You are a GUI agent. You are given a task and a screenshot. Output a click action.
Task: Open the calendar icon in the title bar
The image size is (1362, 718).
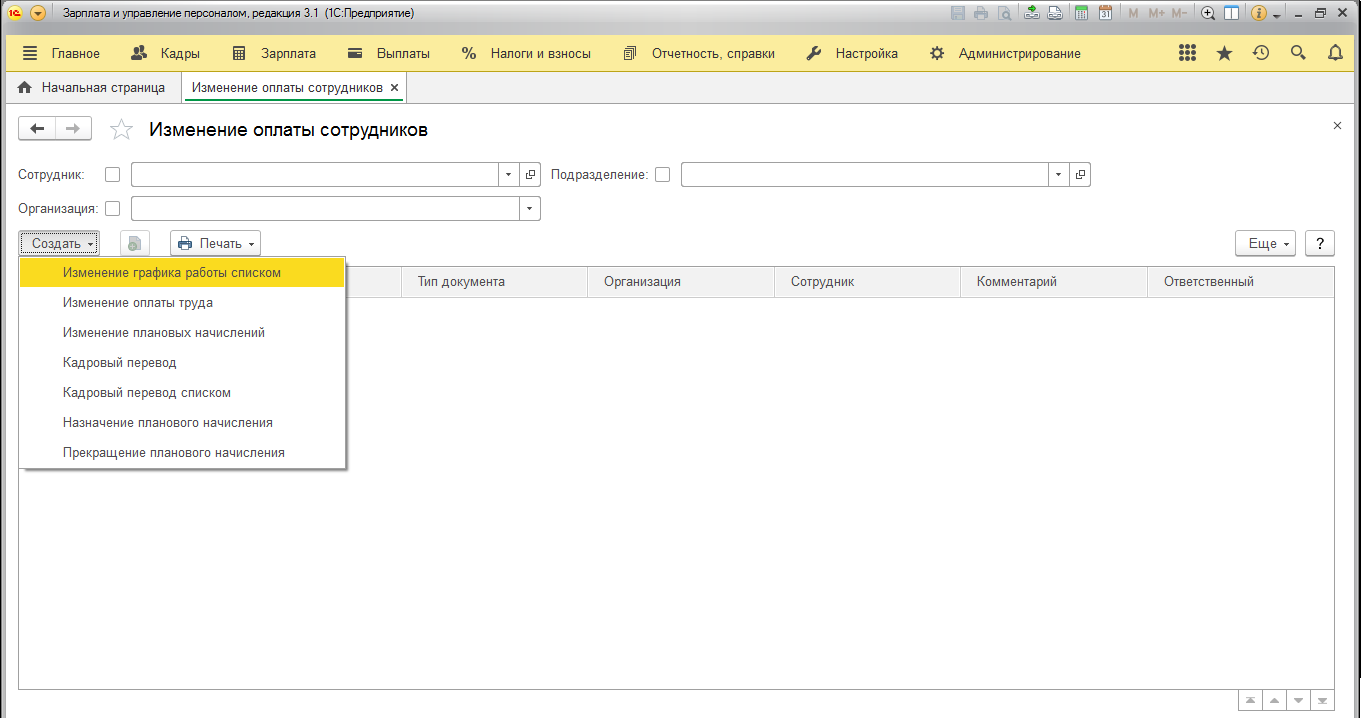coord(1105,14)
